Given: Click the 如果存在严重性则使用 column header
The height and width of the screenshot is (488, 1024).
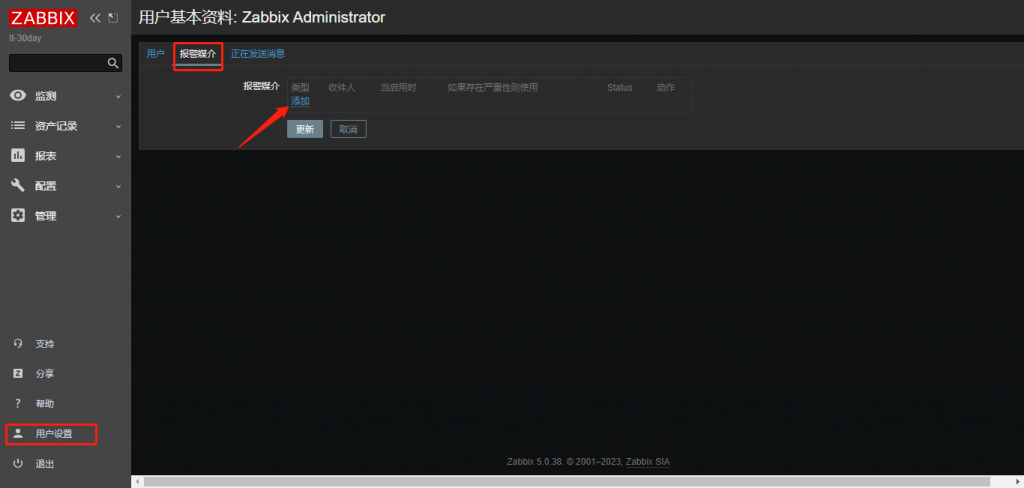Looking at the screenshot, I should (492, 88).
